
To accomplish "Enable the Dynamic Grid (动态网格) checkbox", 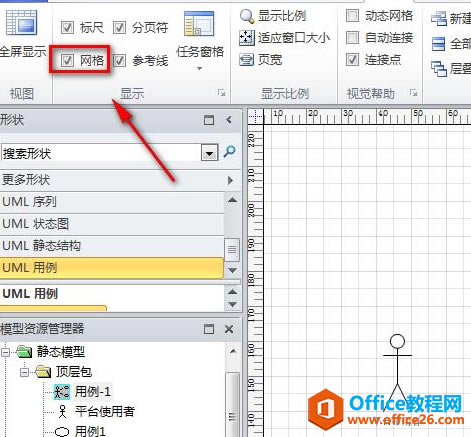I will 352,16.
